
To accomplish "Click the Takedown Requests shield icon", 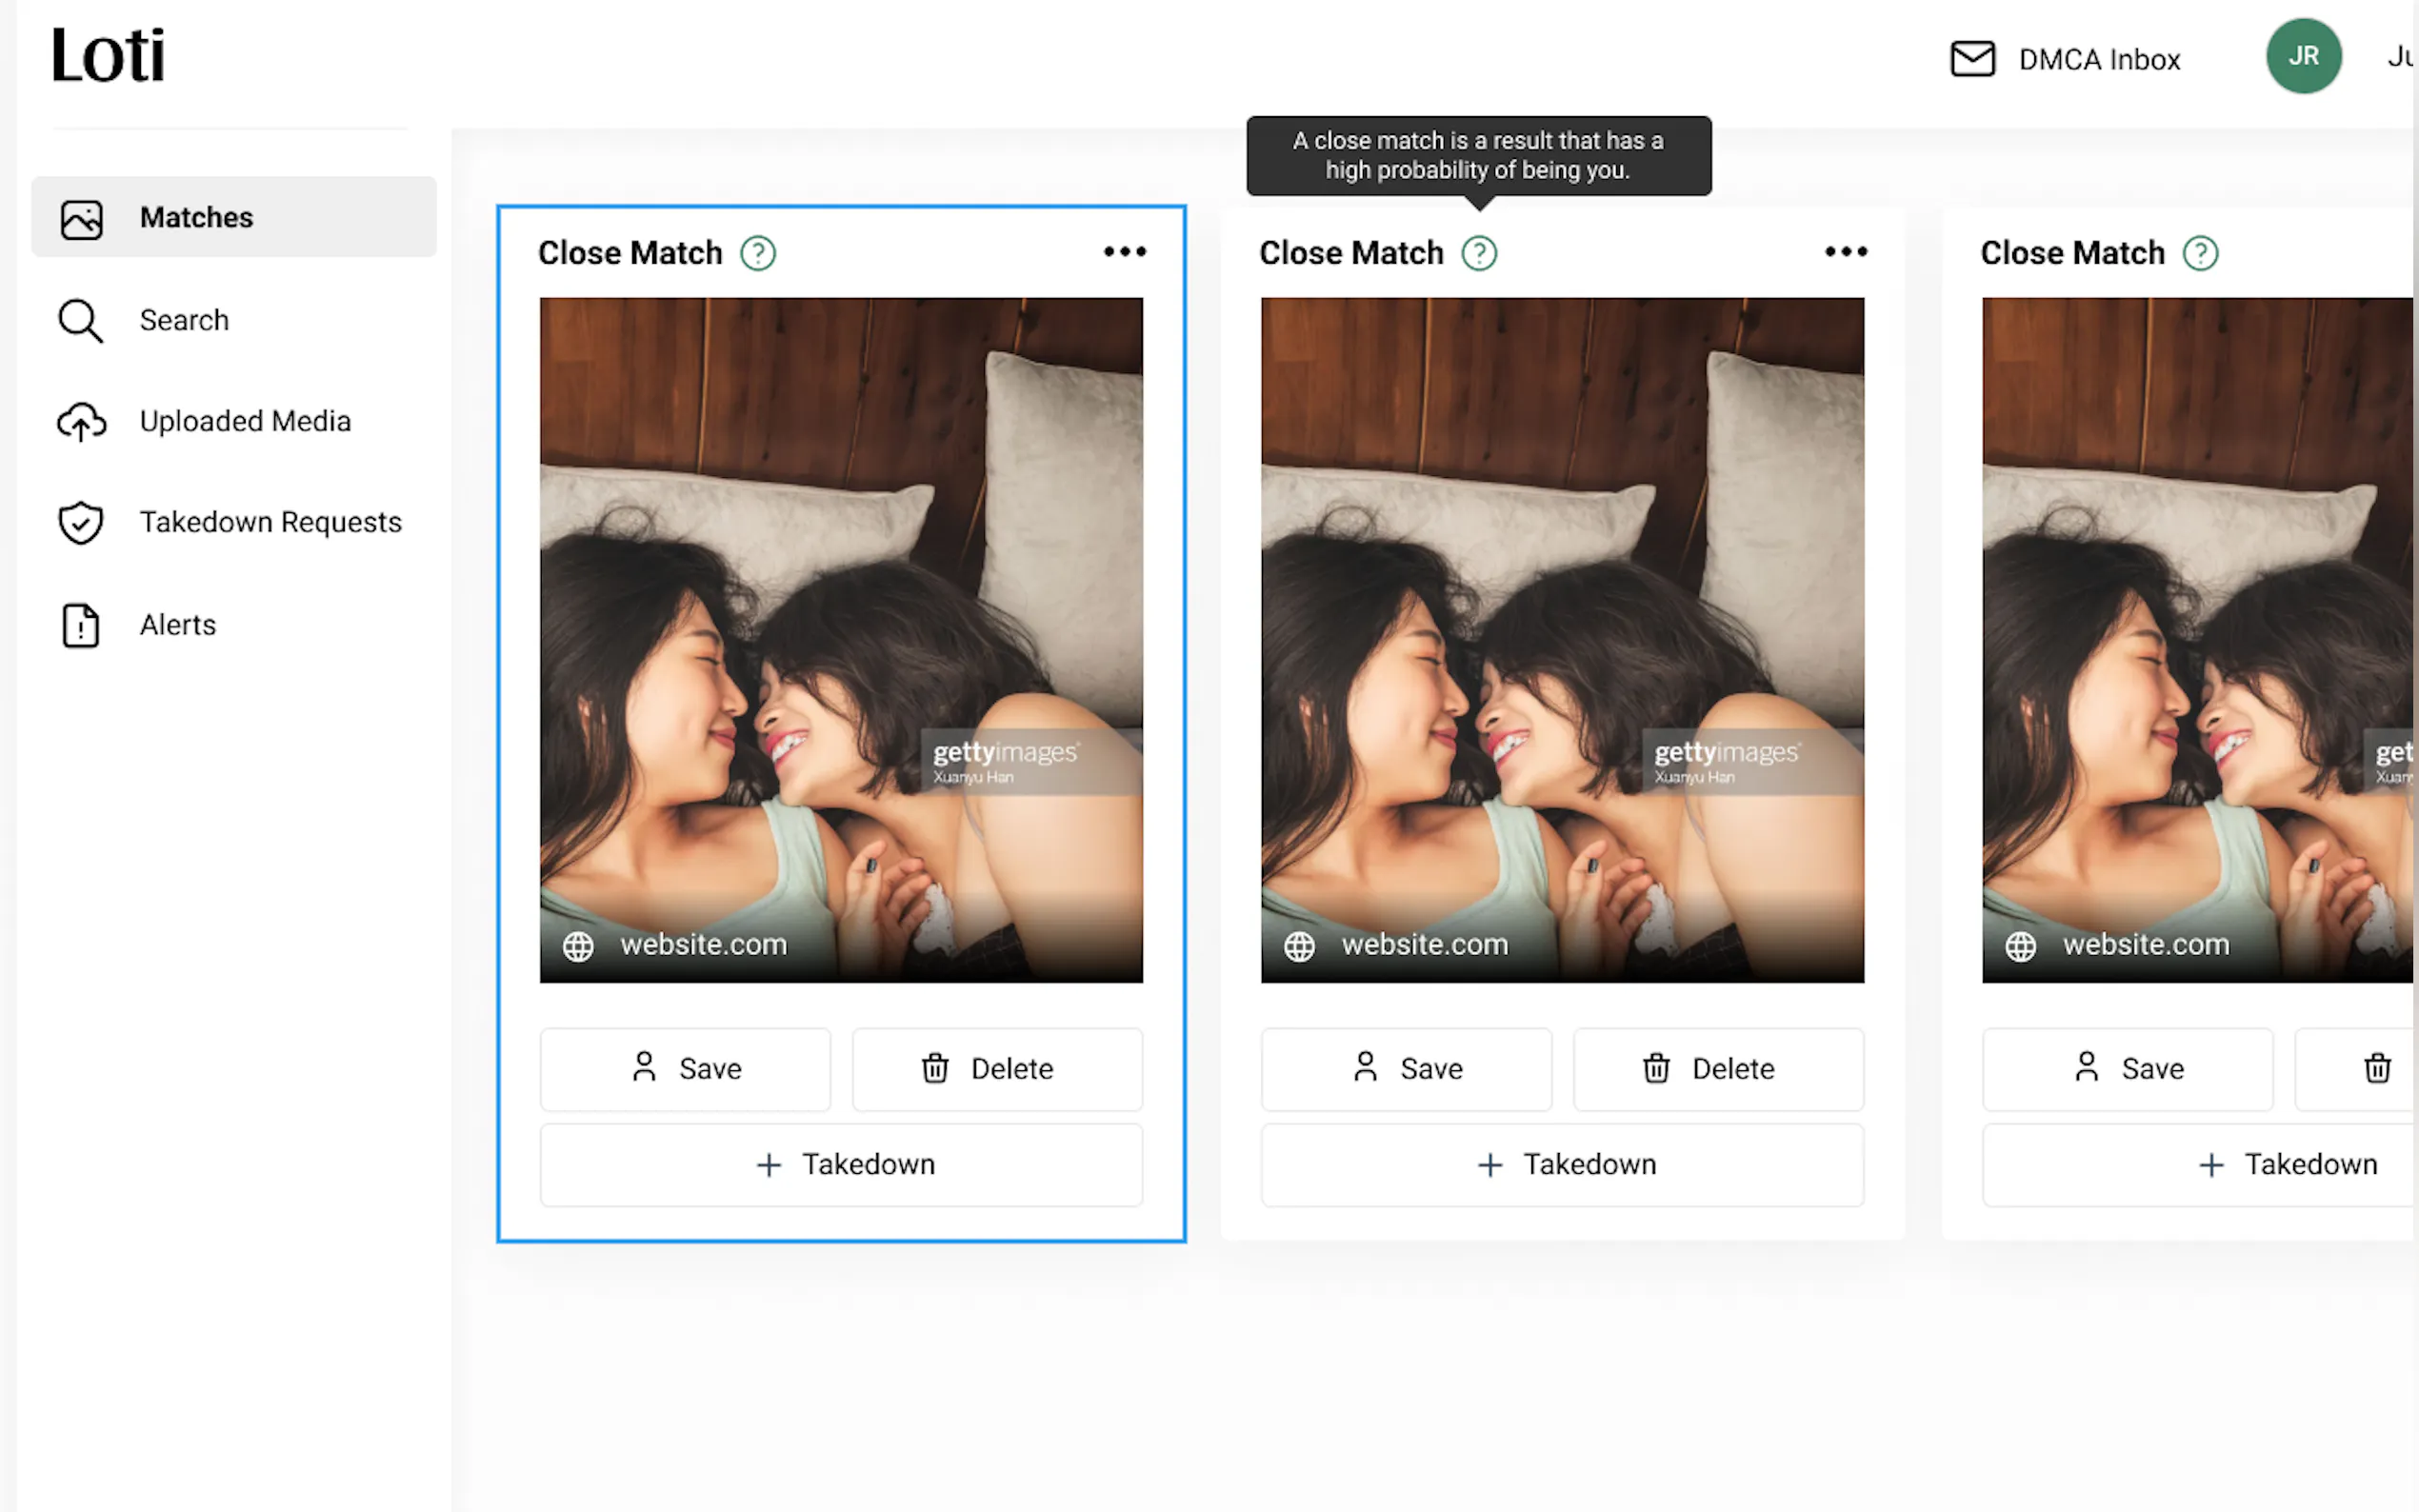I will pos(80,522).
